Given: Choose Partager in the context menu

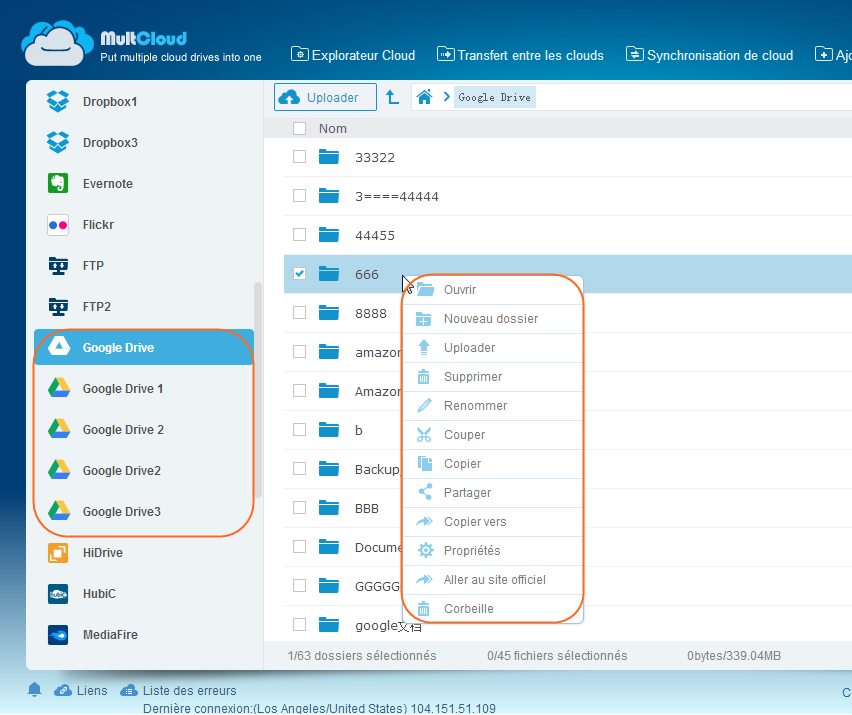Looking at the screenshot, I should tap(492, 493).
